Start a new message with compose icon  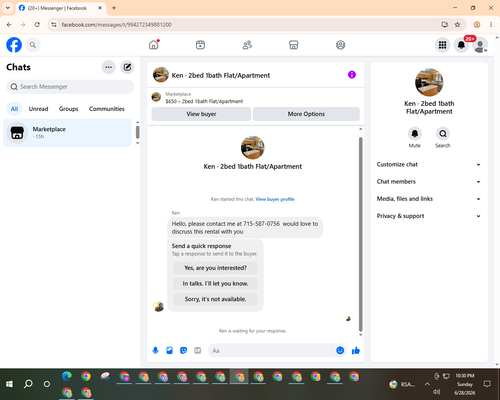[x=127, y=67]
